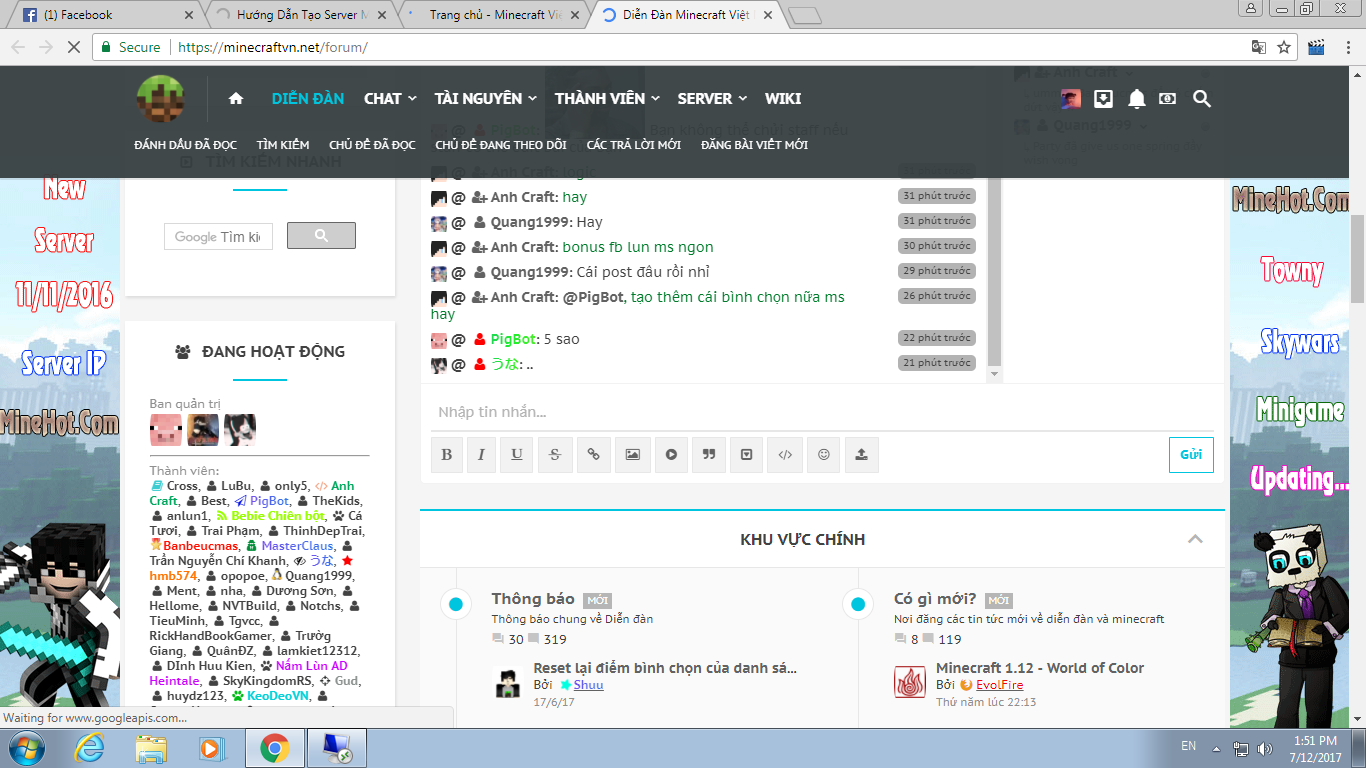The height and width of the screenshot is (768, 1366).
Task: Open the Có gì mới? forum
Action: click(935, 599)
